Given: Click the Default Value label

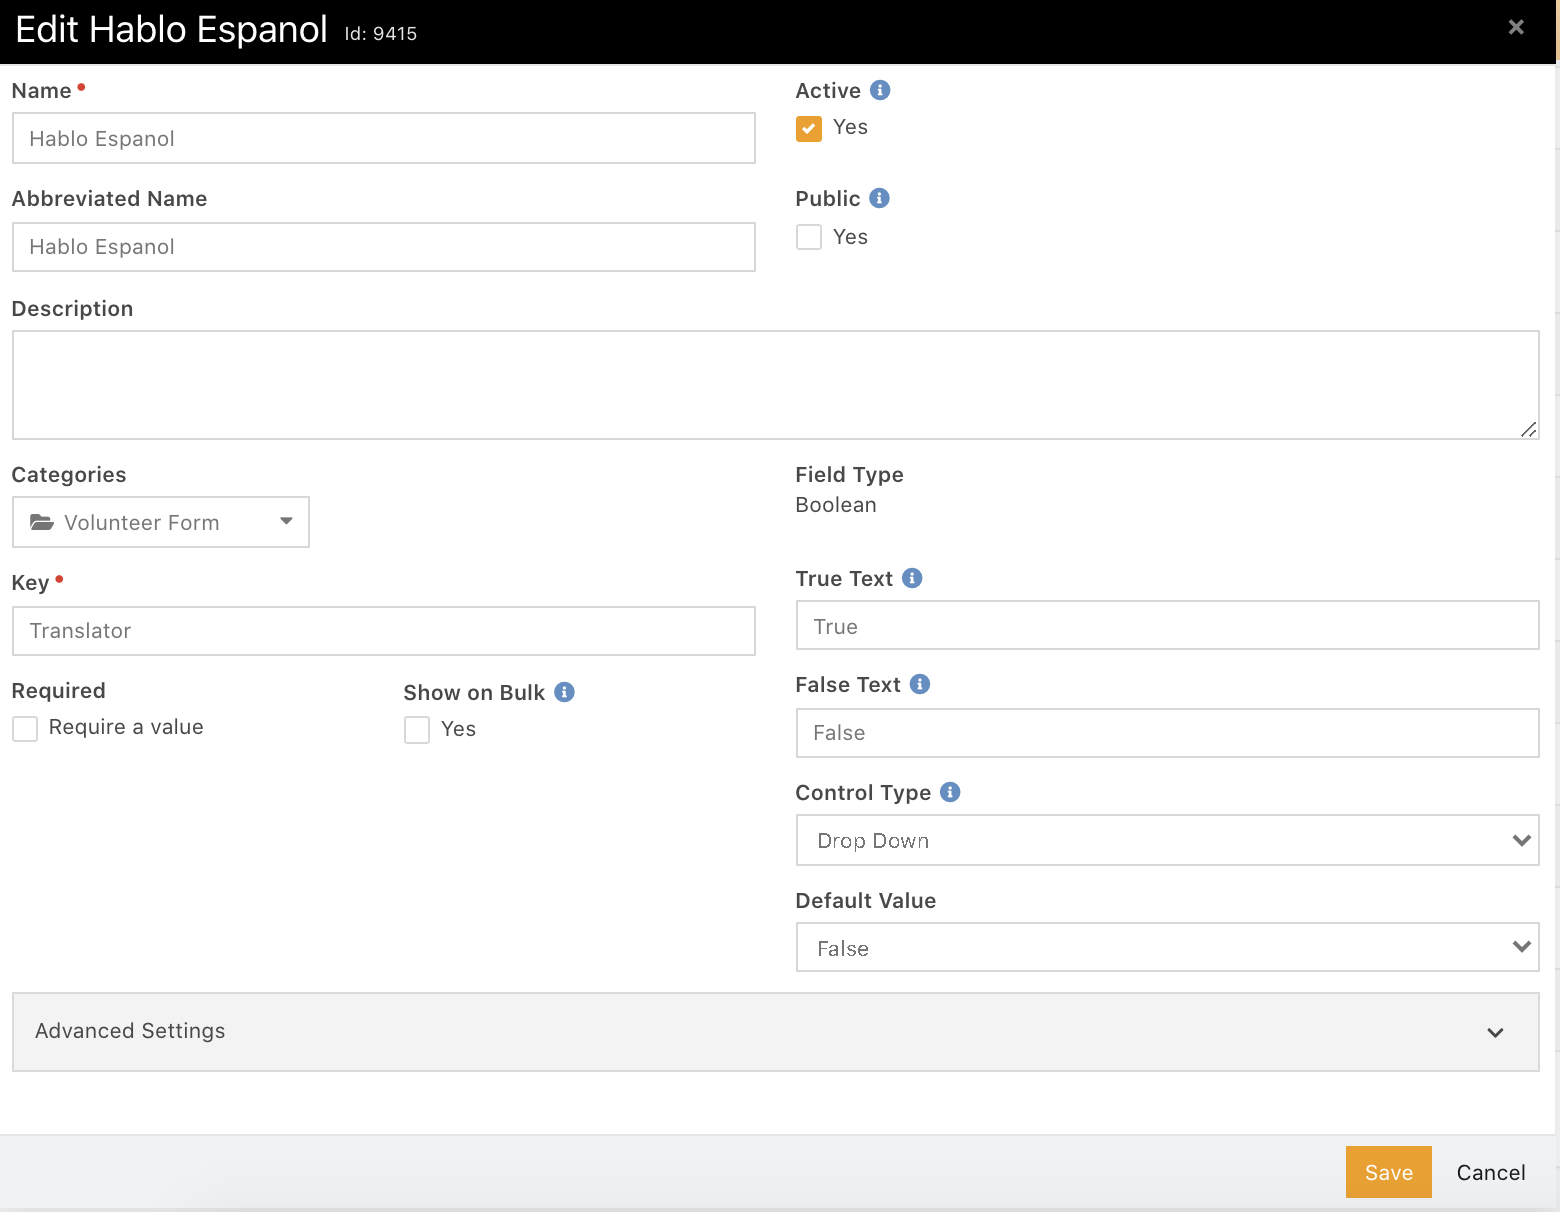Looking at the screenshot, I should pos(866,900).
